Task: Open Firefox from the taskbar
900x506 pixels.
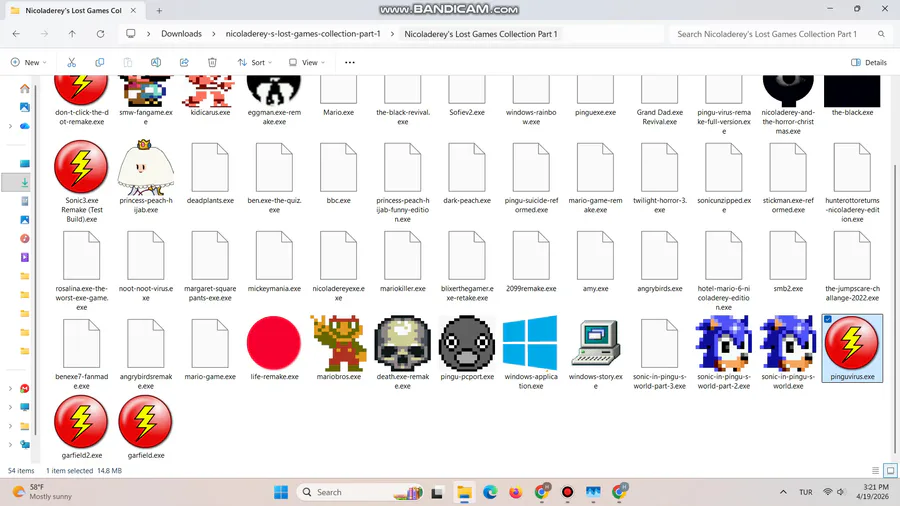Action: coord(515,492)
